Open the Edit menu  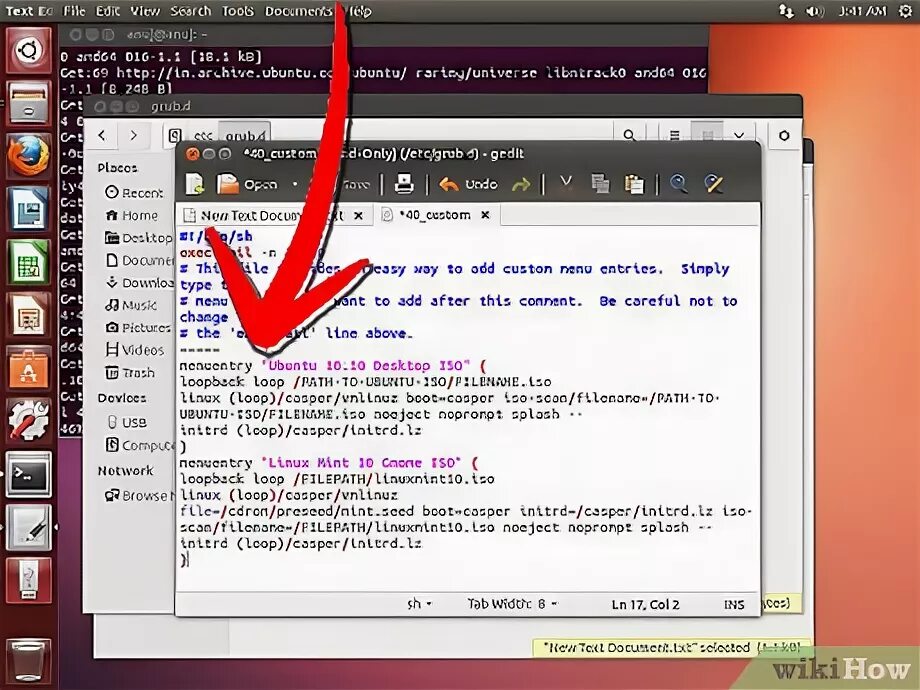tap(108, 11)
